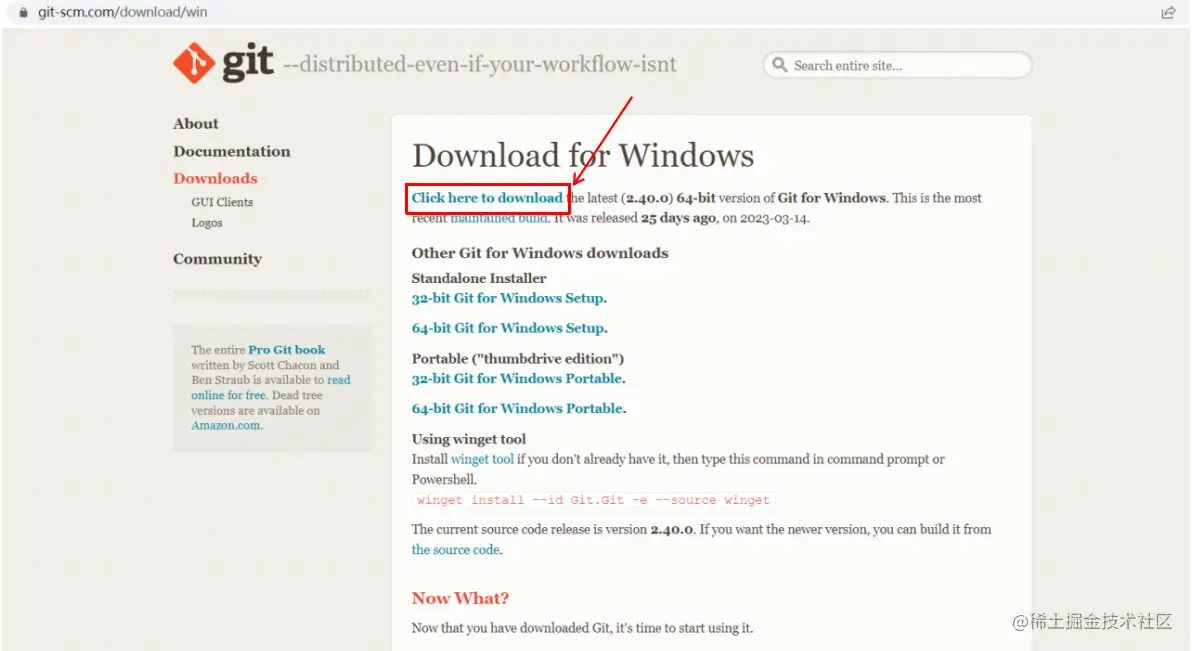Select Downloads in the sidebar
The height and width of the screenshot is (651, 1192).
[x=215, y=178]
